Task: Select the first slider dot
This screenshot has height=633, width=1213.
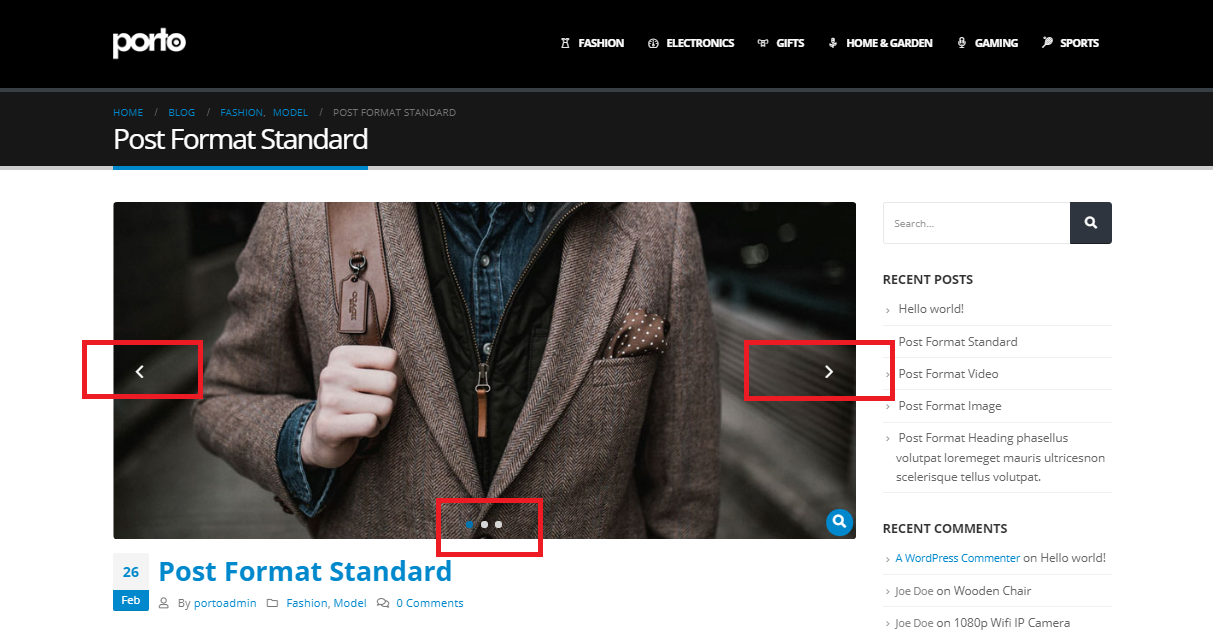Action: pyautogui.click(x=470, y=524)
